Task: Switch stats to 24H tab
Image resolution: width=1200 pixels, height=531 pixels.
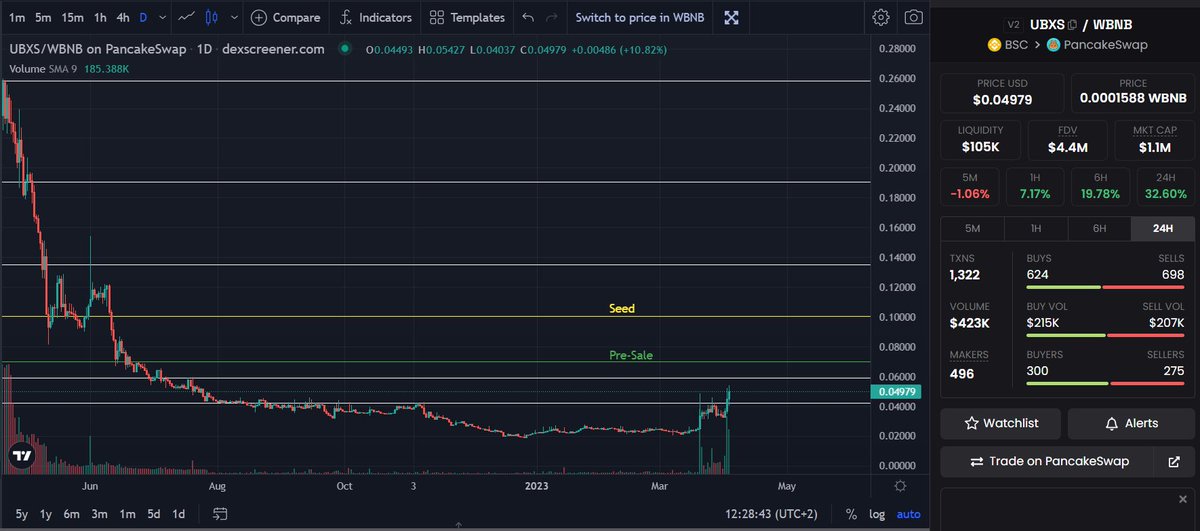Action: [x=1163, y=228]
